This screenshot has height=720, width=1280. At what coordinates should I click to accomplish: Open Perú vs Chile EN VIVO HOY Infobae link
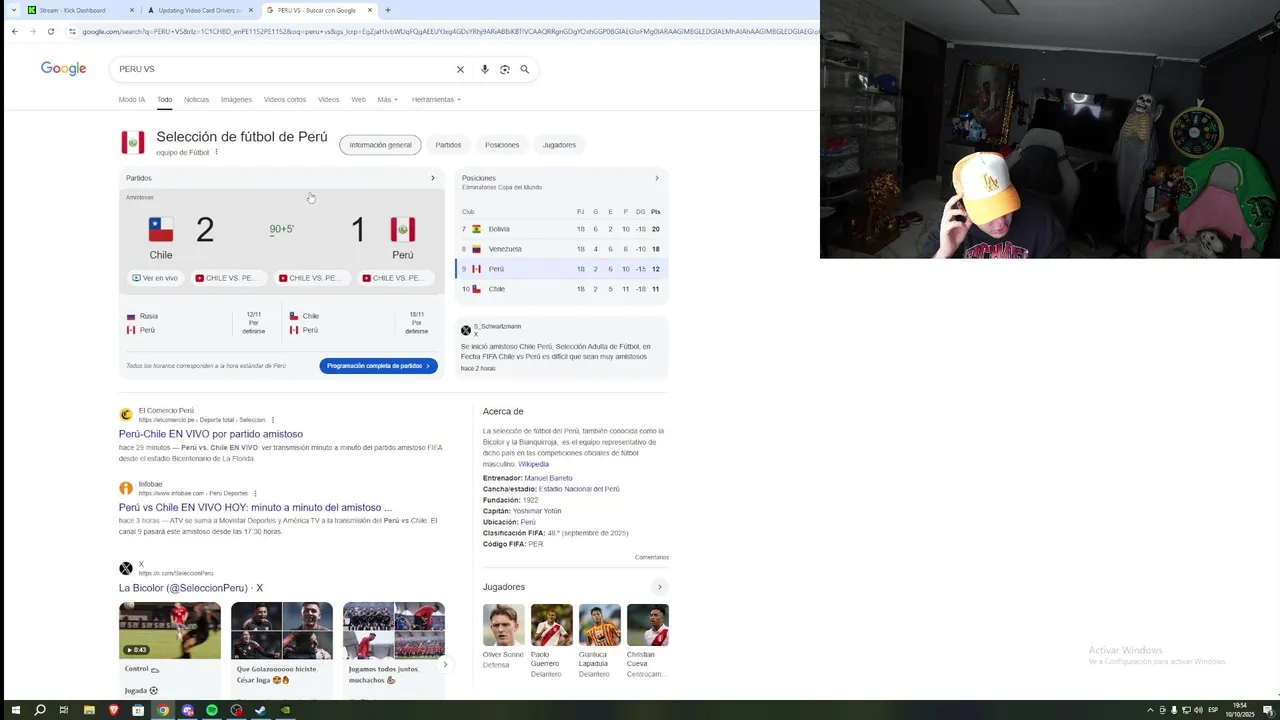(x=255, y=507)
